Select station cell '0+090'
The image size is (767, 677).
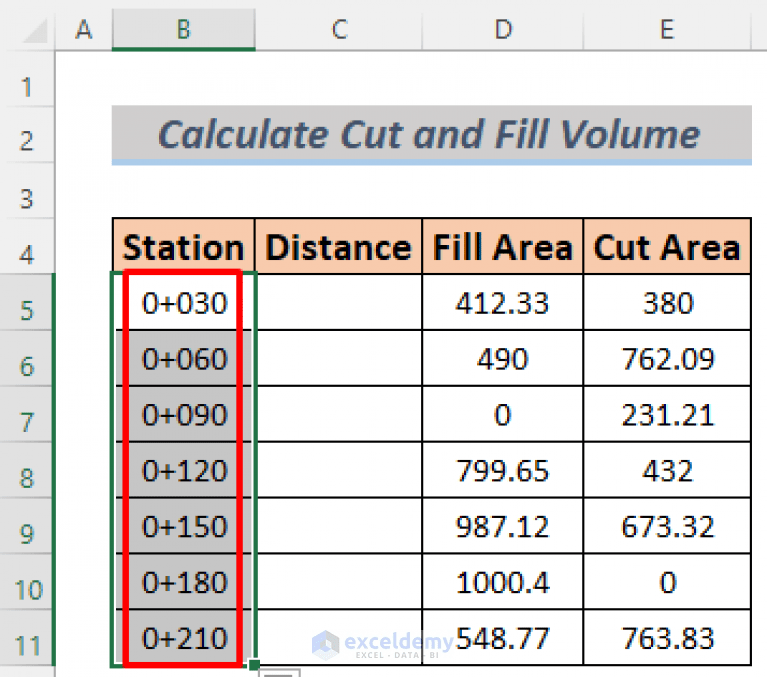coord(183,414)
